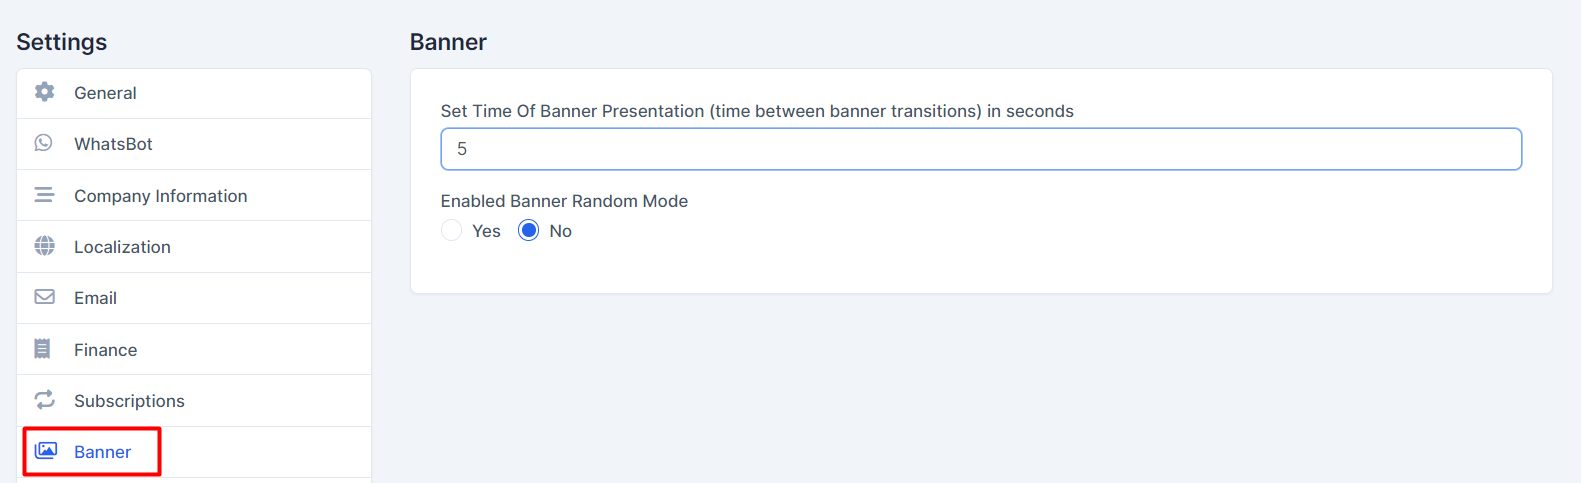Click the gear icon beside General
Image resolution: width=1581 pixels, height=483 pixels.
45,92
